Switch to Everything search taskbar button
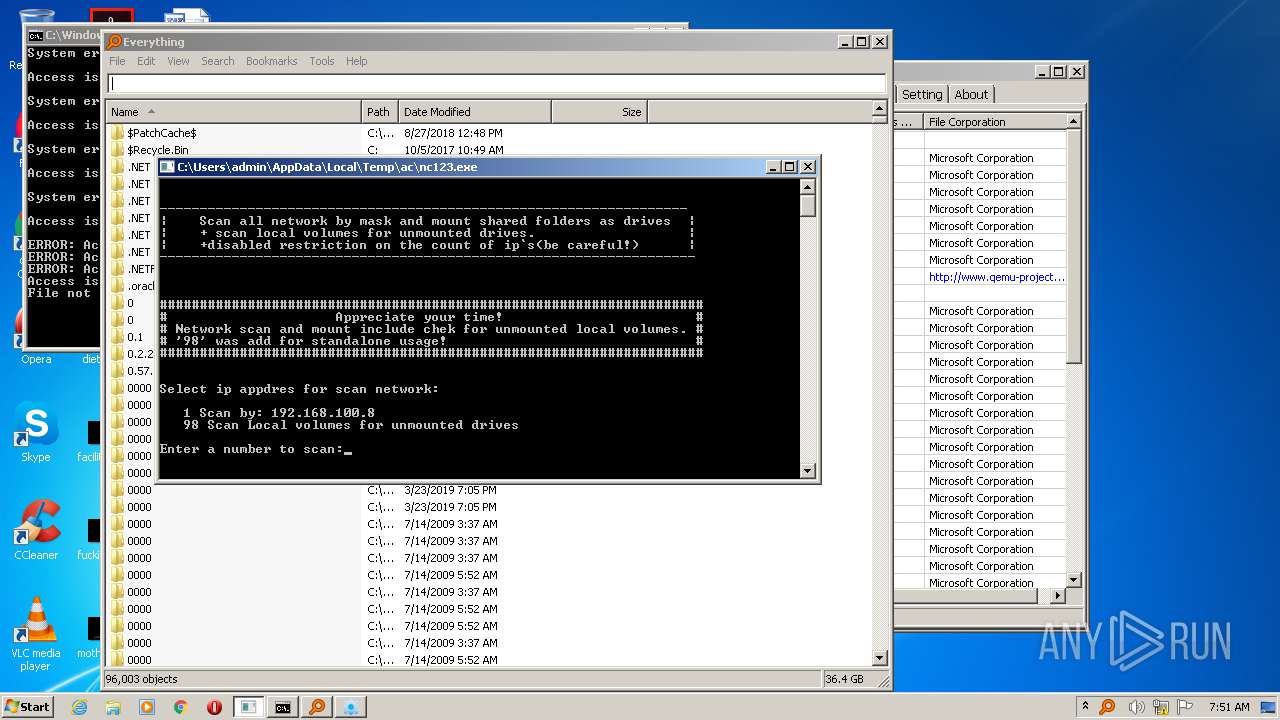 317,707
